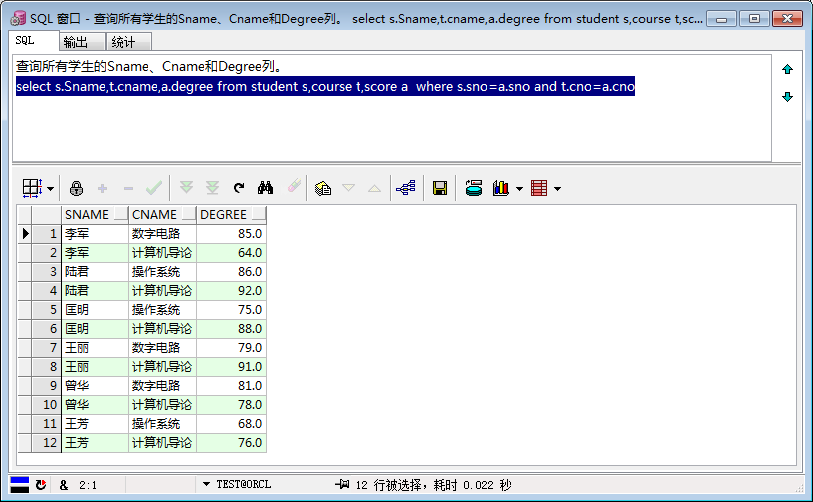813x502 pixels.
Task: Click the pin icon in the status bar
Action: tap(342, 484)
